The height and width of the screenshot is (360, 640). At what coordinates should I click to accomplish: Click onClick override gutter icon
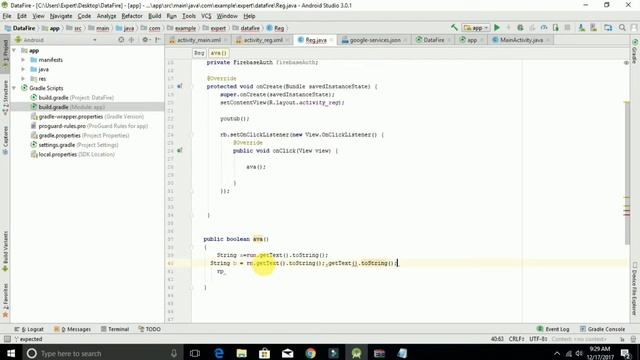click(x=180, y=151)
